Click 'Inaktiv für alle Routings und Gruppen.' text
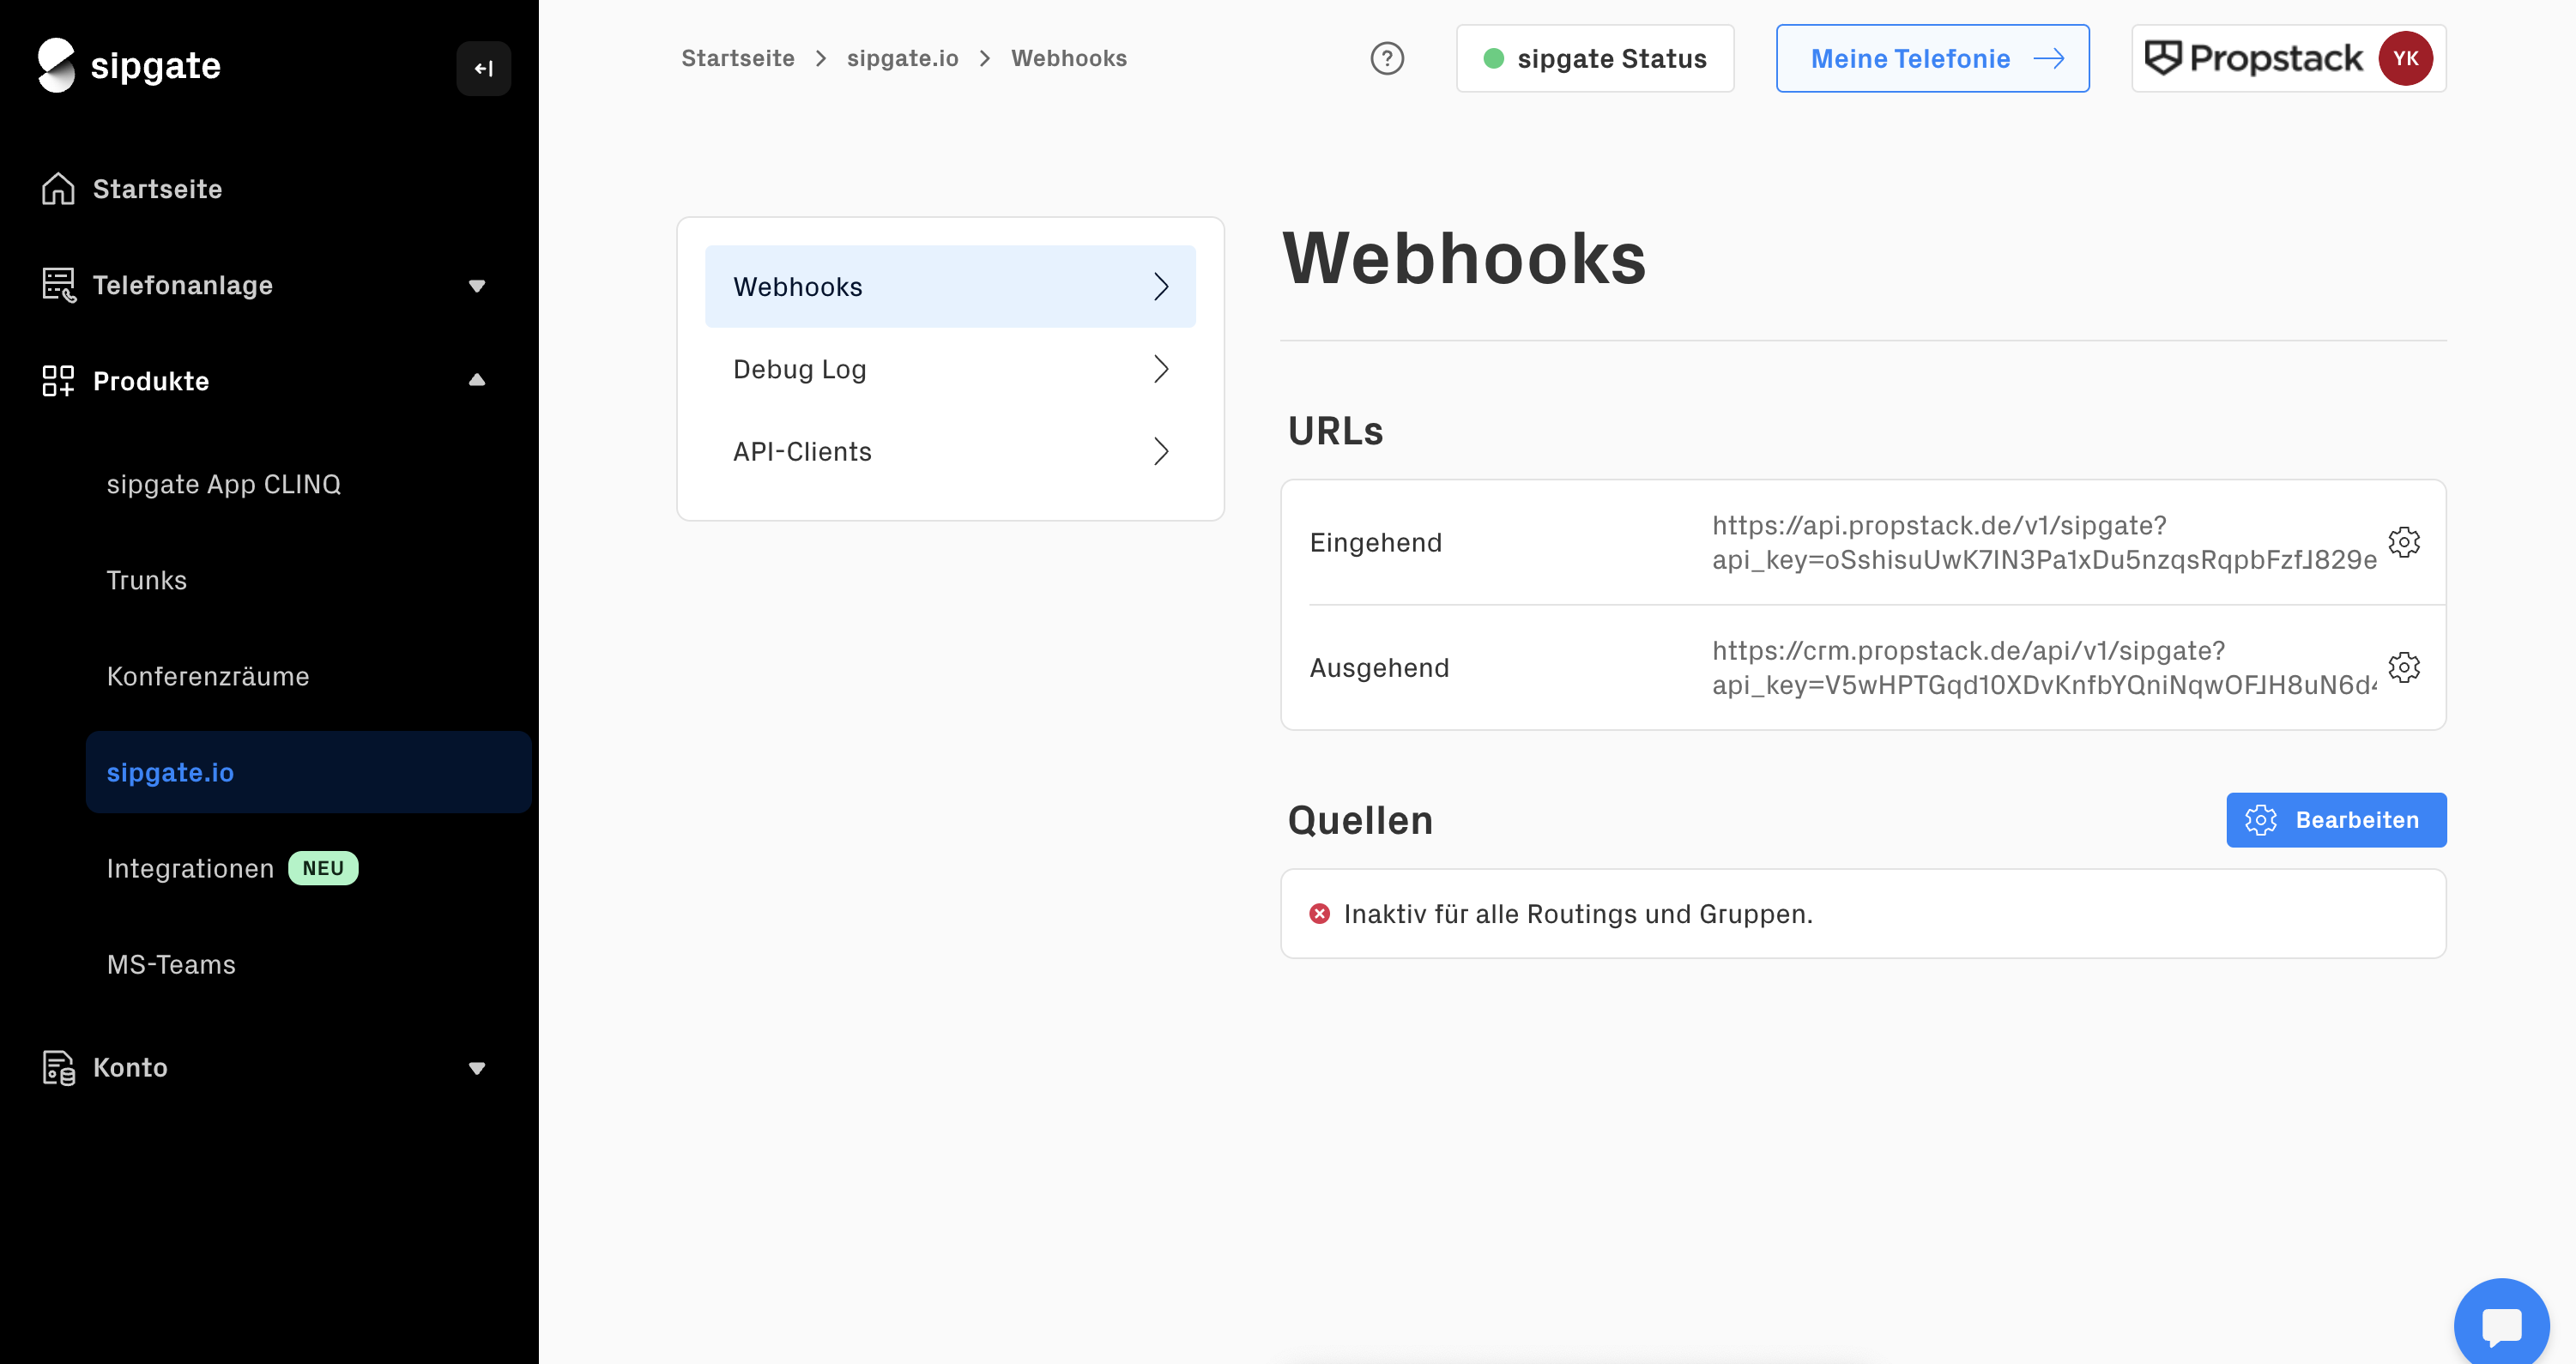 [x=1578, y=914]
